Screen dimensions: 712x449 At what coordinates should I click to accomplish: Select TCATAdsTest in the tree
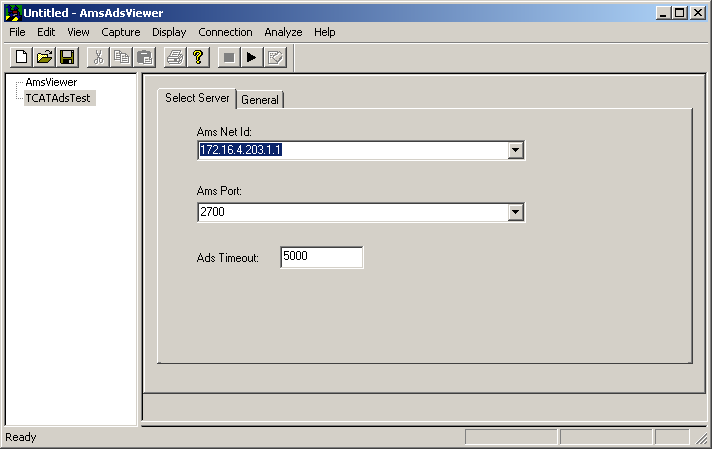pos(58,98)
